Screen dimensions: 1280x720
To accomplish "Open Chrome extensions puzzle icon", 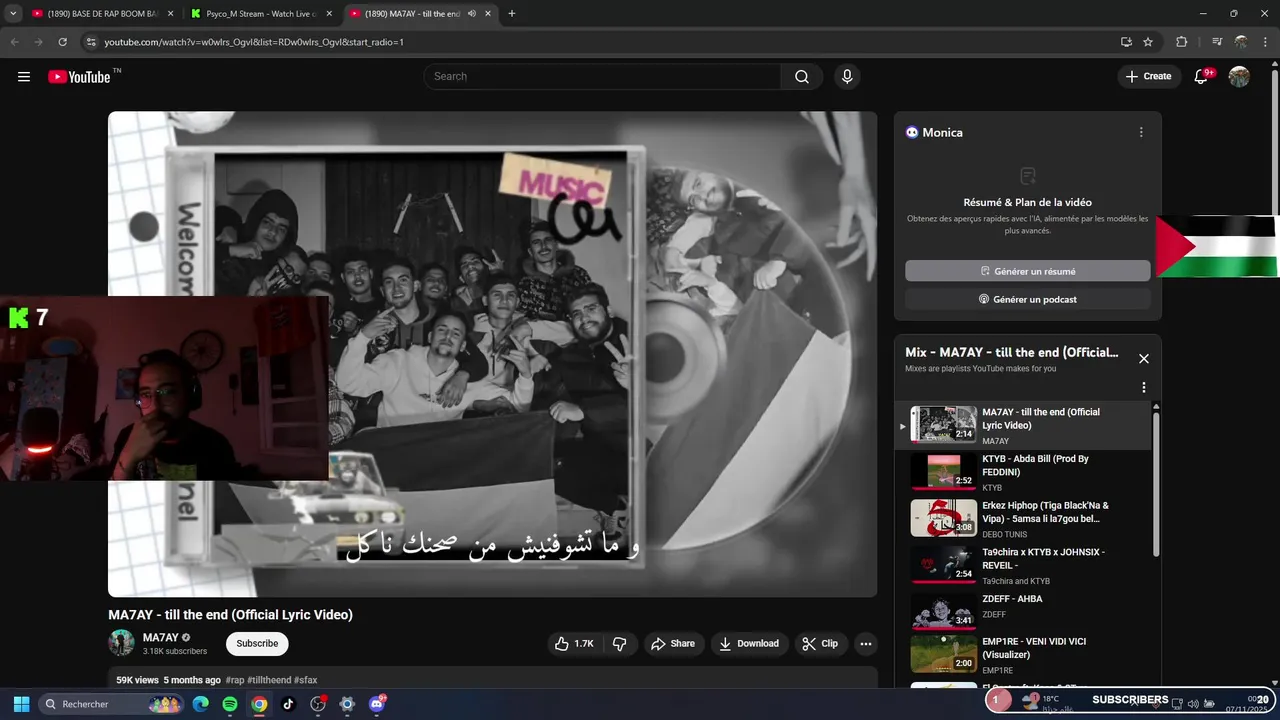I will 1181,42.
